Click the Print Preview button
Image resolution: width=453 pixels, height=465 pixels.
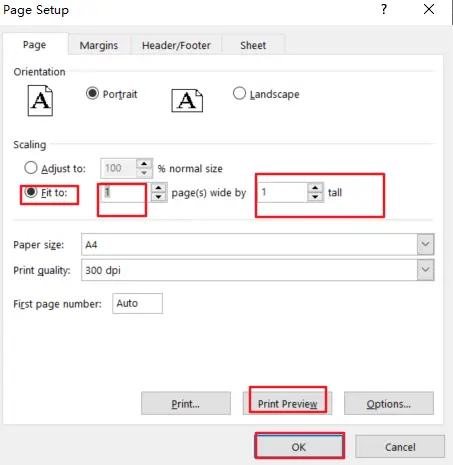(x=287, y=404)
